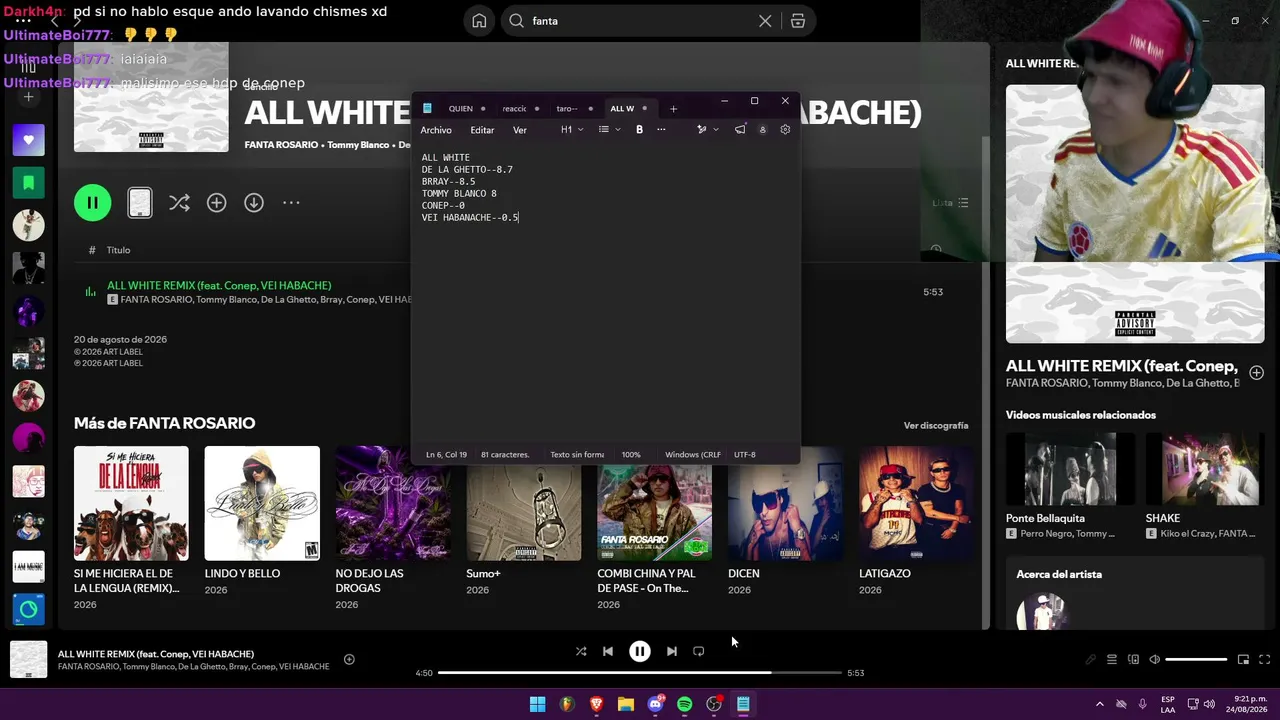Play the Ponte Bellaquita music video
Image resolution: width=1280 pixels, height=720 pixels.
click(x=1070, y=469)
